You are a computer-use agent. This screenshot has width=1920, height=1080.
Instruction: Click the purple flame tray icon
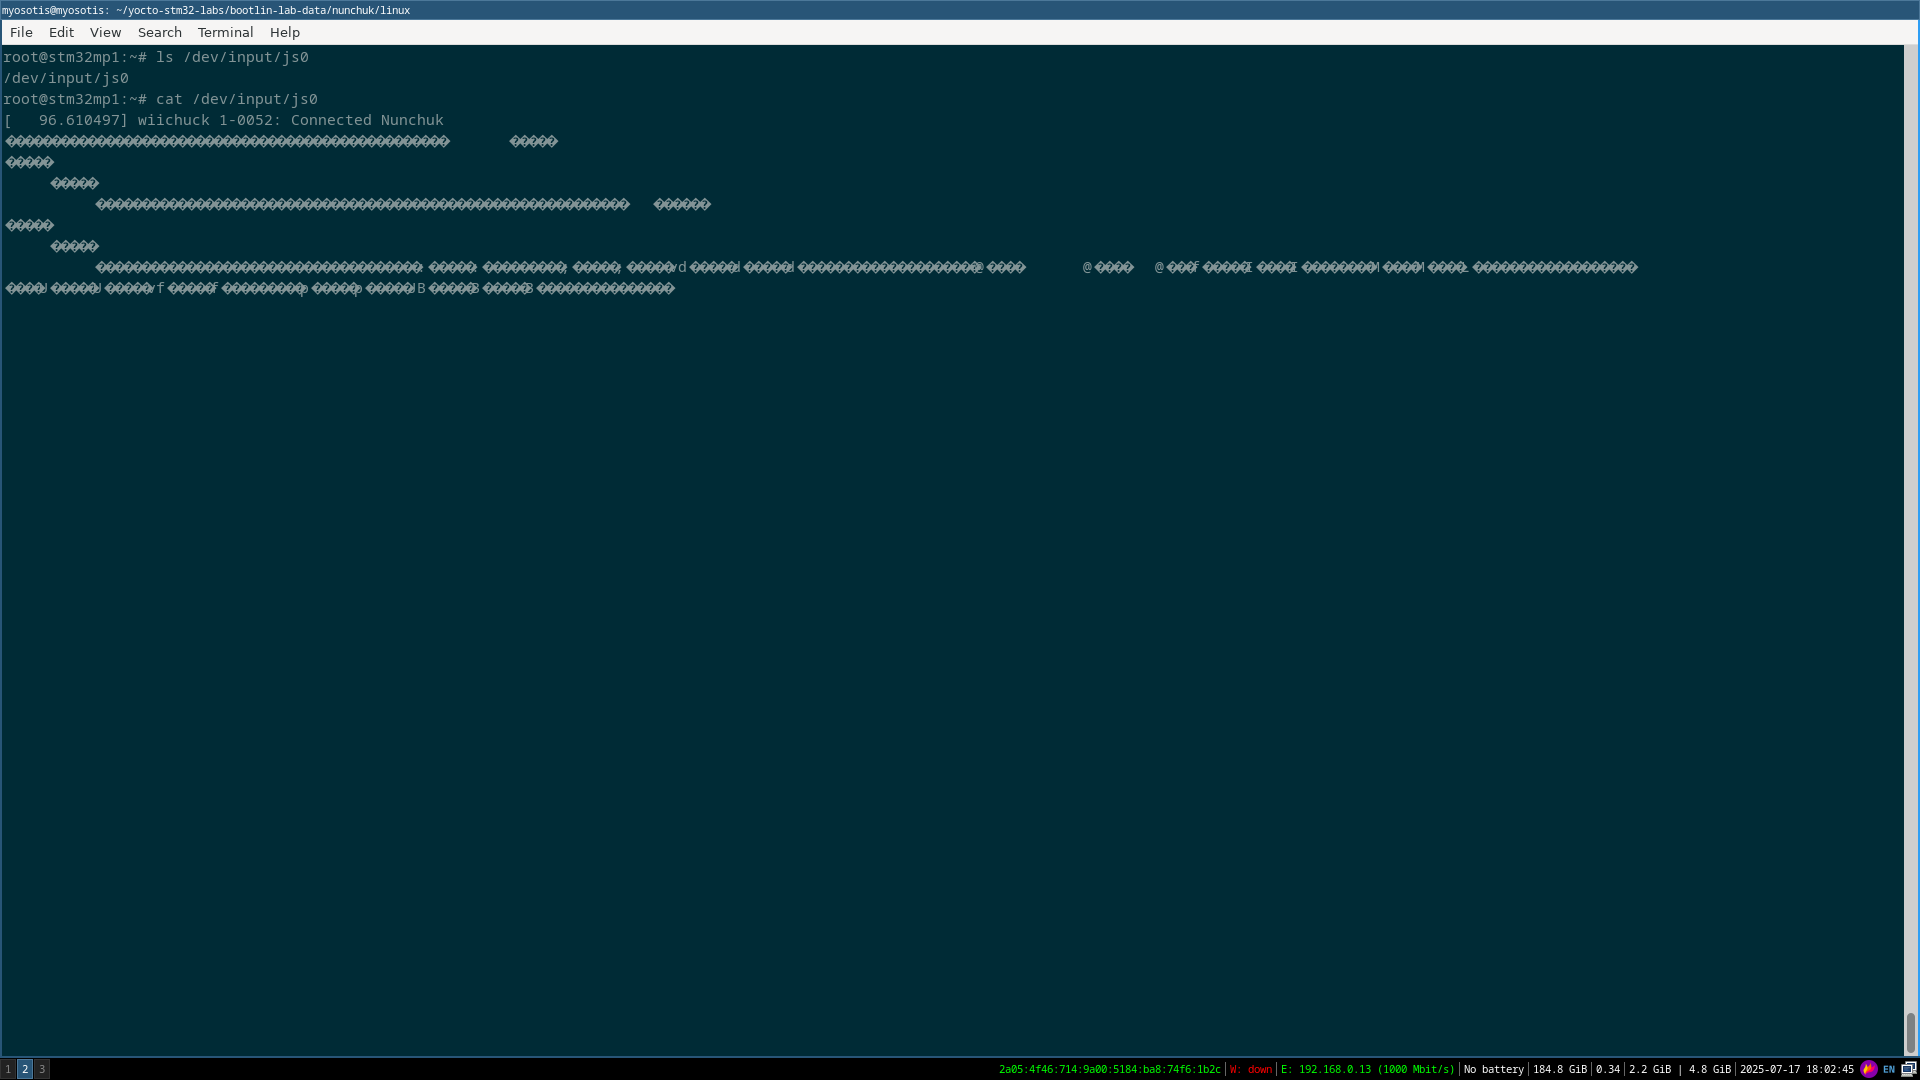click(1868, 1069)
